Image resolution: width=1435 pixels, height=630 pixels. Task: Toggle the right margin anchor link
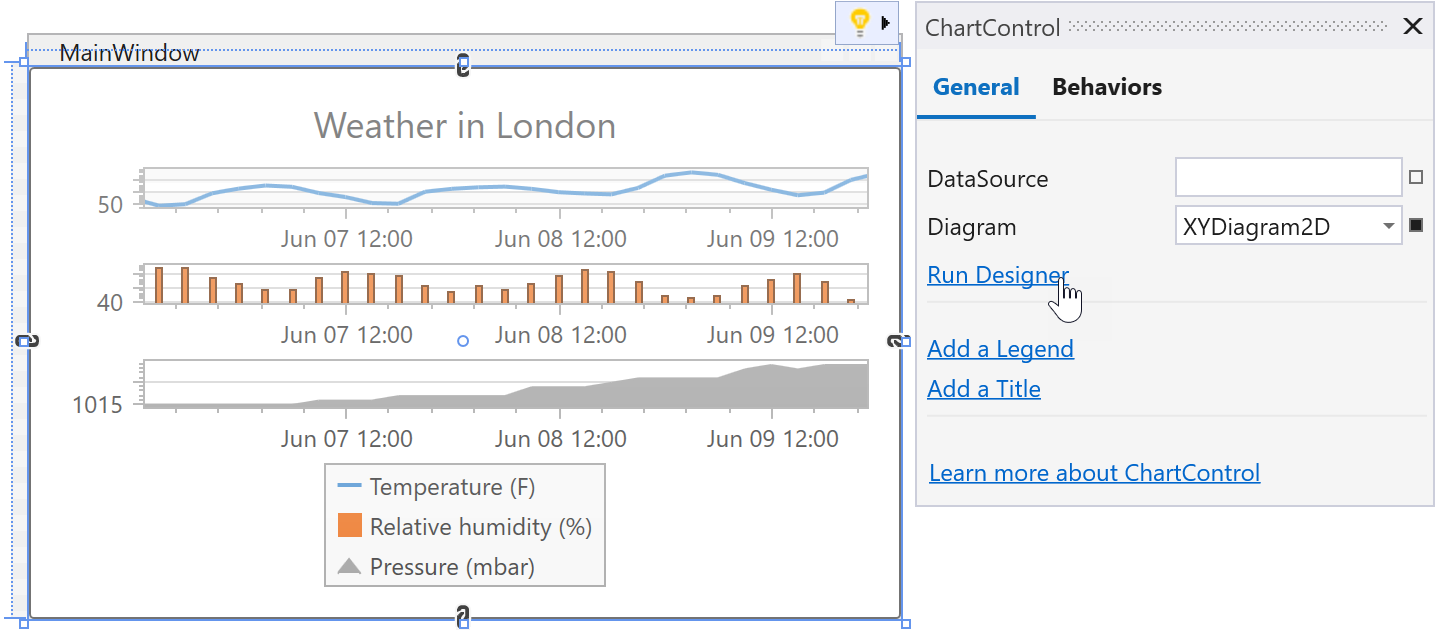[897, 341]
